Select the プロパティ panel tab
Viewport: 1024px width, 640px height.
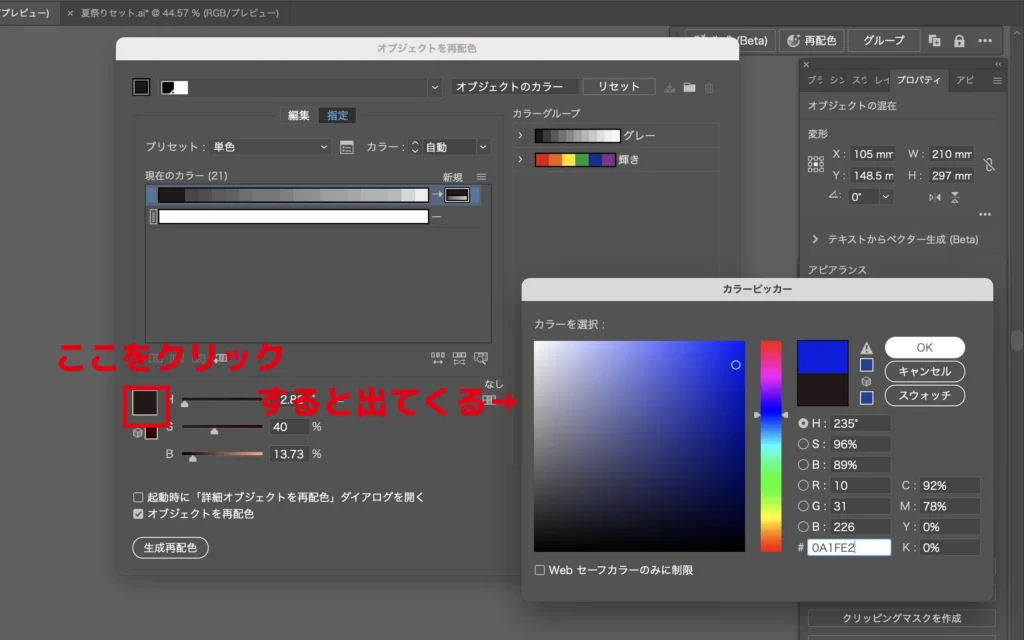point(919,80)
